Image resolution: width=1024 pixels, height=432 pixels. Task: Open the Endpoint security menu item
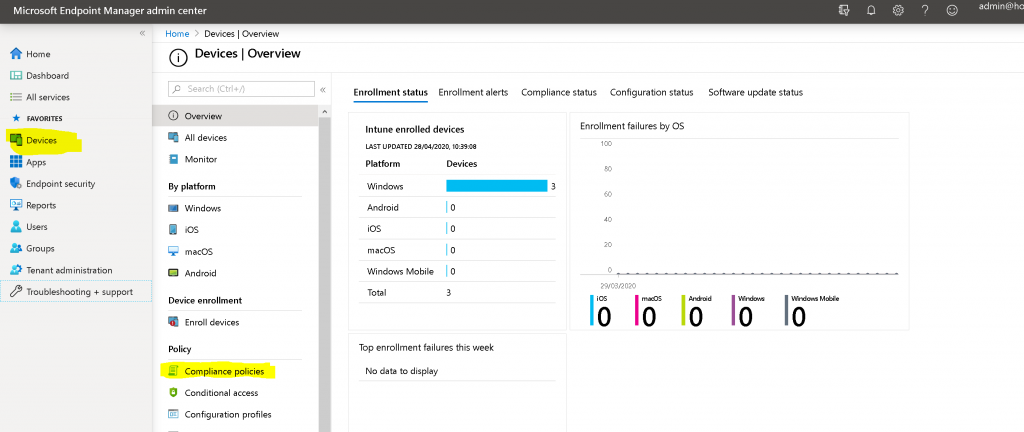coord(61,183)
